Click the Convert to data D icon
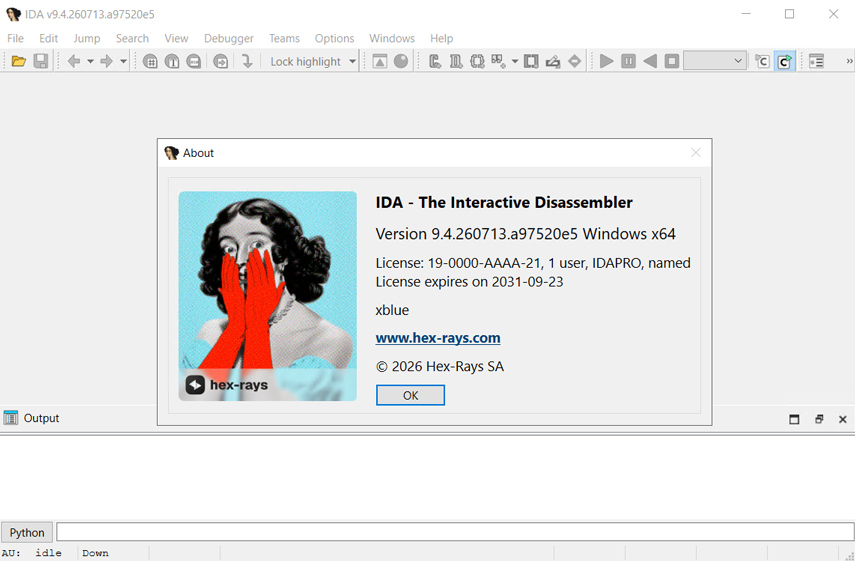This screenshot has width=855, height=561. coord(456,61)
